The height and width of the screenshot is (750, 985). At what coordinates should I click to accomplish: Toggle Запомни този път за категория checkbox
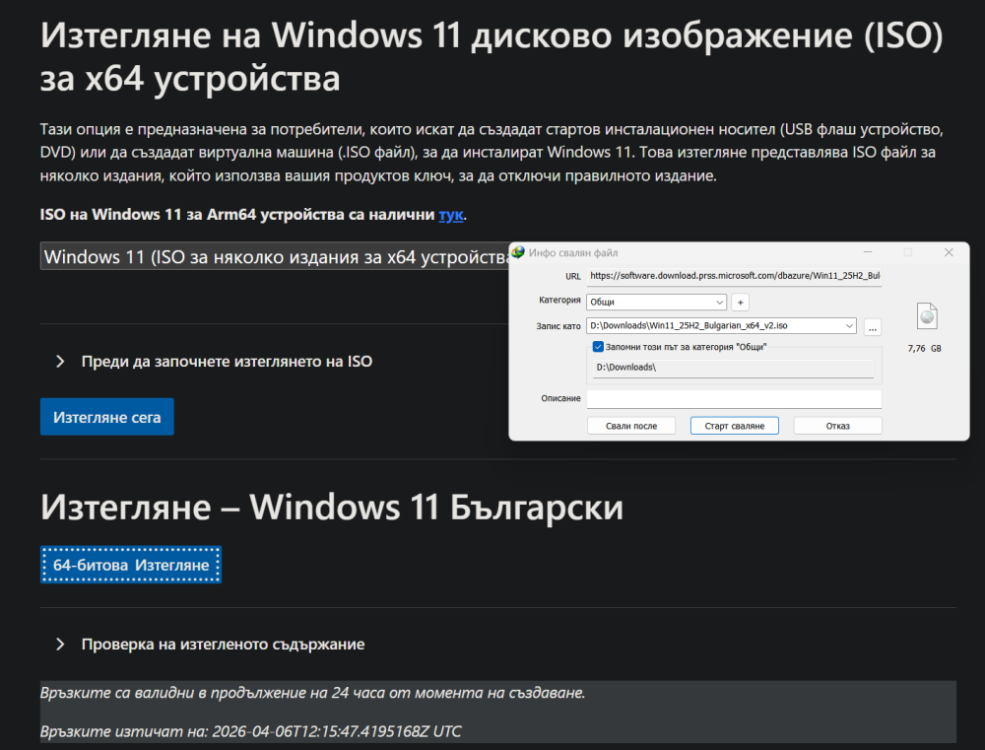[598, 347]
